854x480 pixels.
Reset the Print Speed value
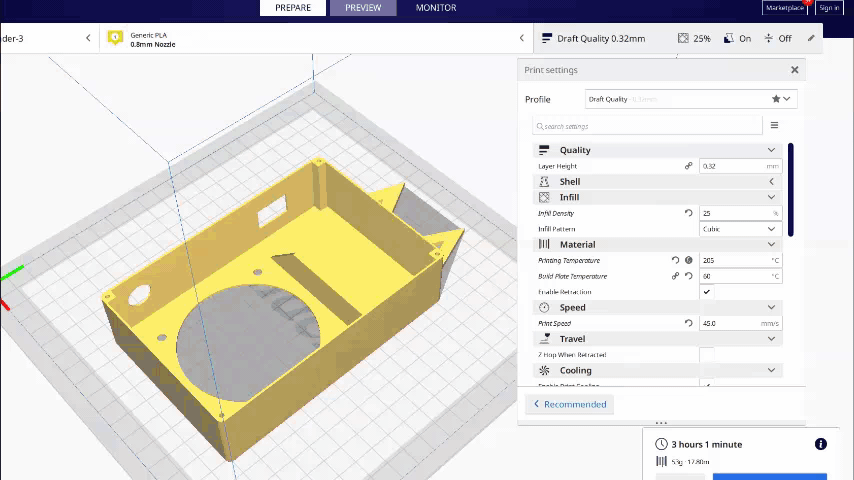(688, 323)
